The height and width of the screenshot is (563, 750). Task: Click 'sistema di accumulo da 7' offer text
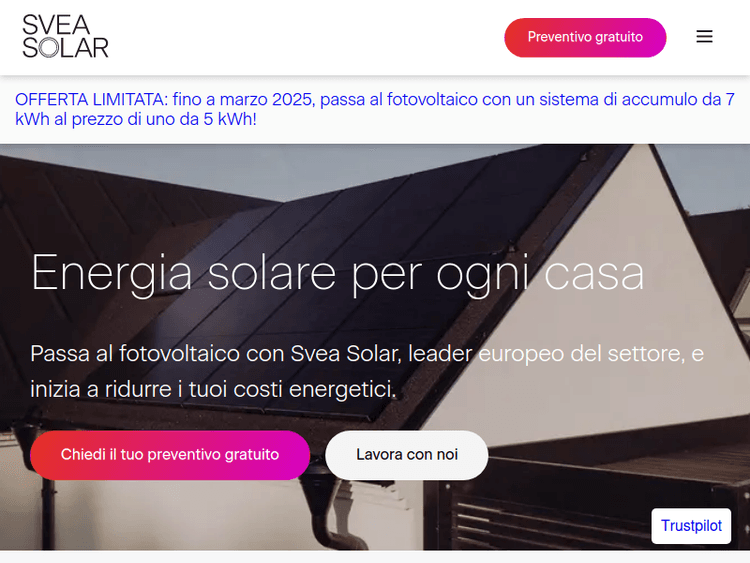[x=637, y=99]
